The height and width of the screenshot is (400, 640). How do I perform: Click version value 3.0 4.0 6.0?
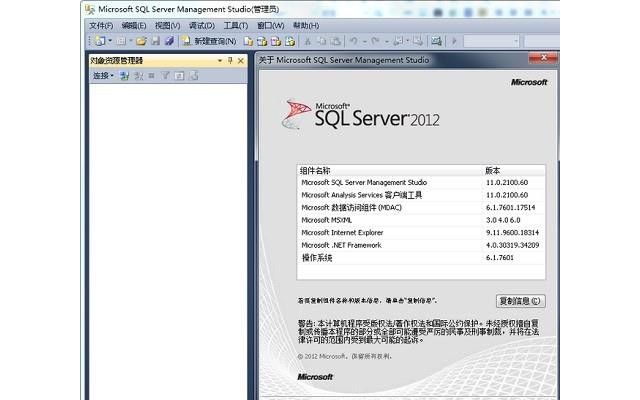(503, 220)
